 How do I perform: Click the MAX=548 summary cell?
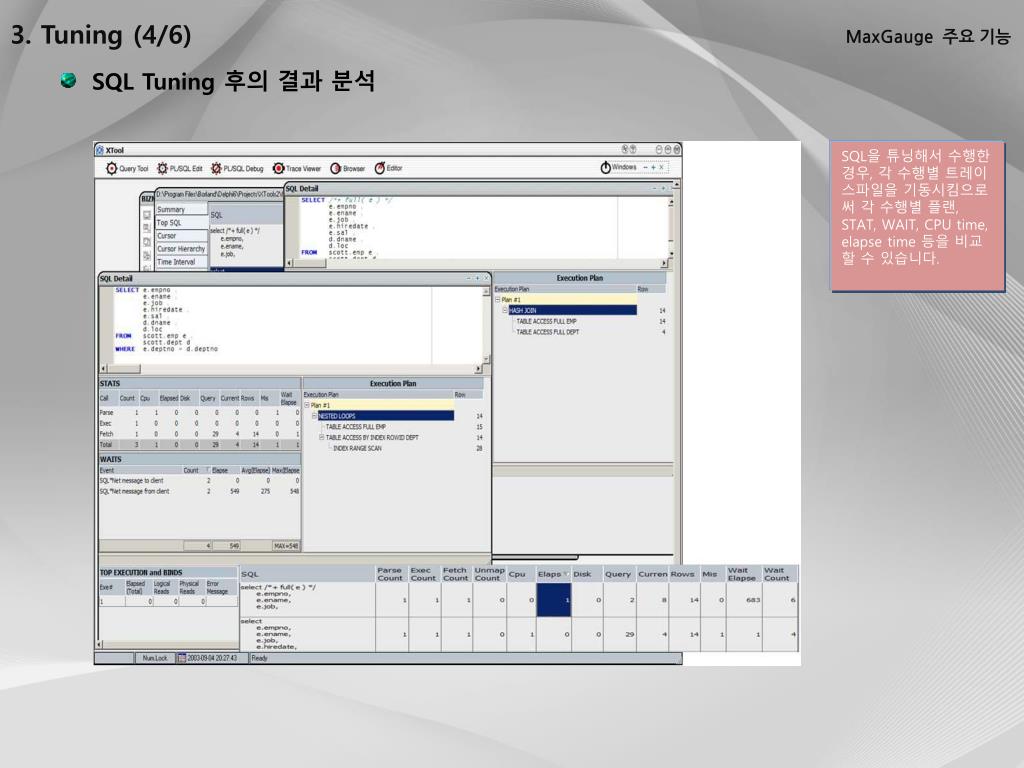point(286,546)
